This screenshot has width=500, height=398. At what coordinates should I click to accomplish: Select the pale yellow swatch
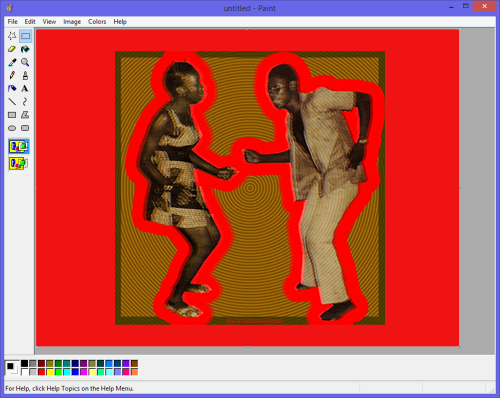[92, 372]
